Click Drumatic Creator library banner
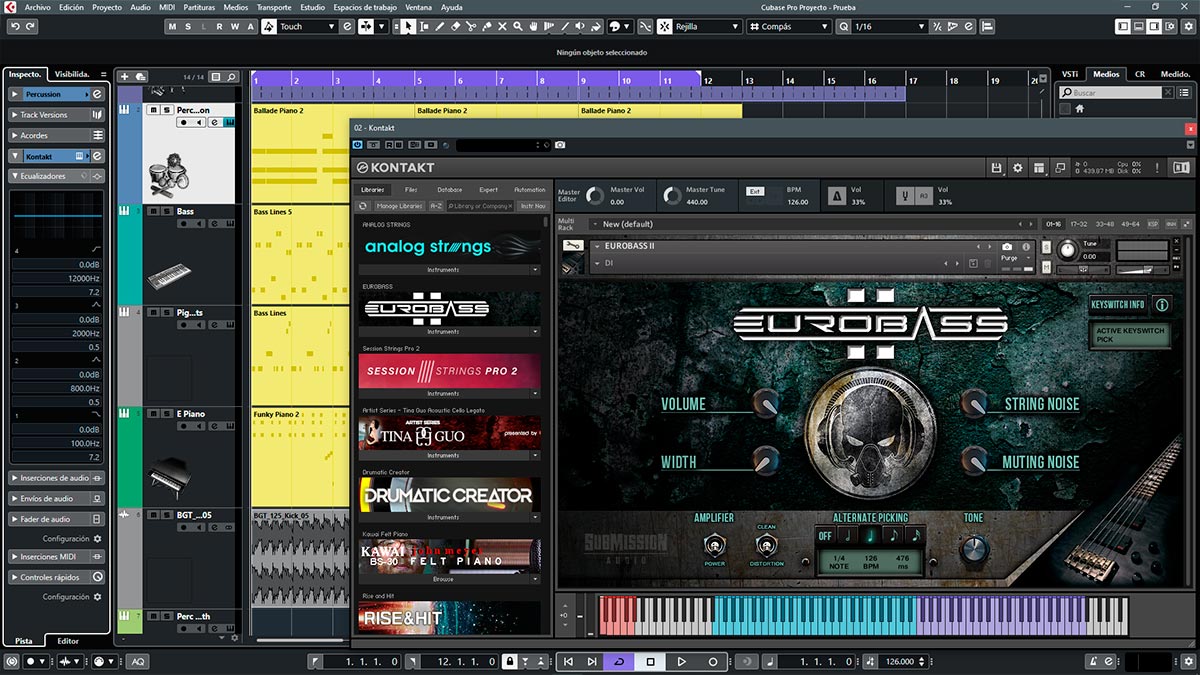The image size is (1200, 675). [449, 494]
